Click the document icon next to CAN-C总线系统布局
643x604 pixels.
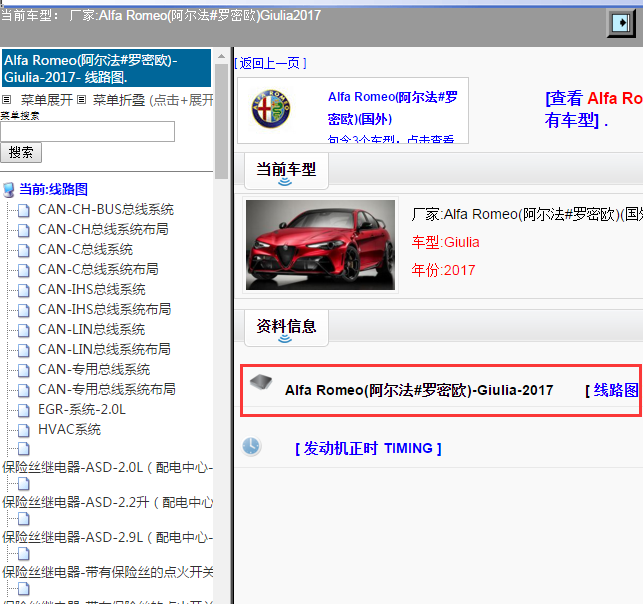tap(24, 270)
